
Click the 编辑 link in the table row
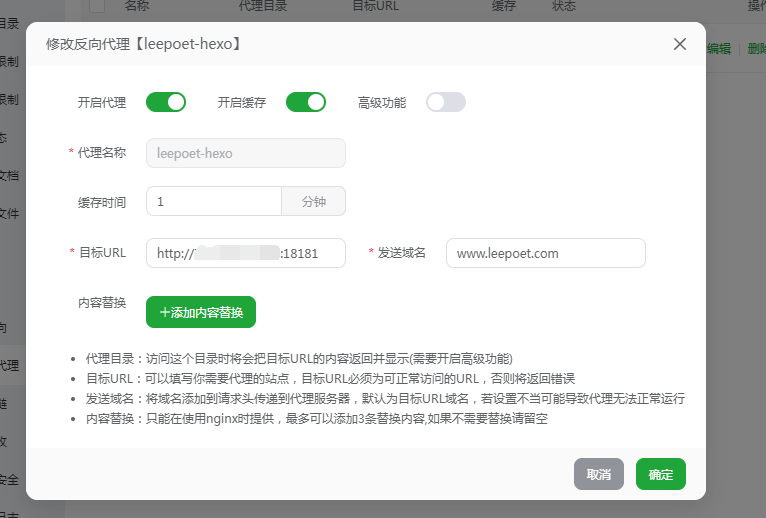pos(719,49)
